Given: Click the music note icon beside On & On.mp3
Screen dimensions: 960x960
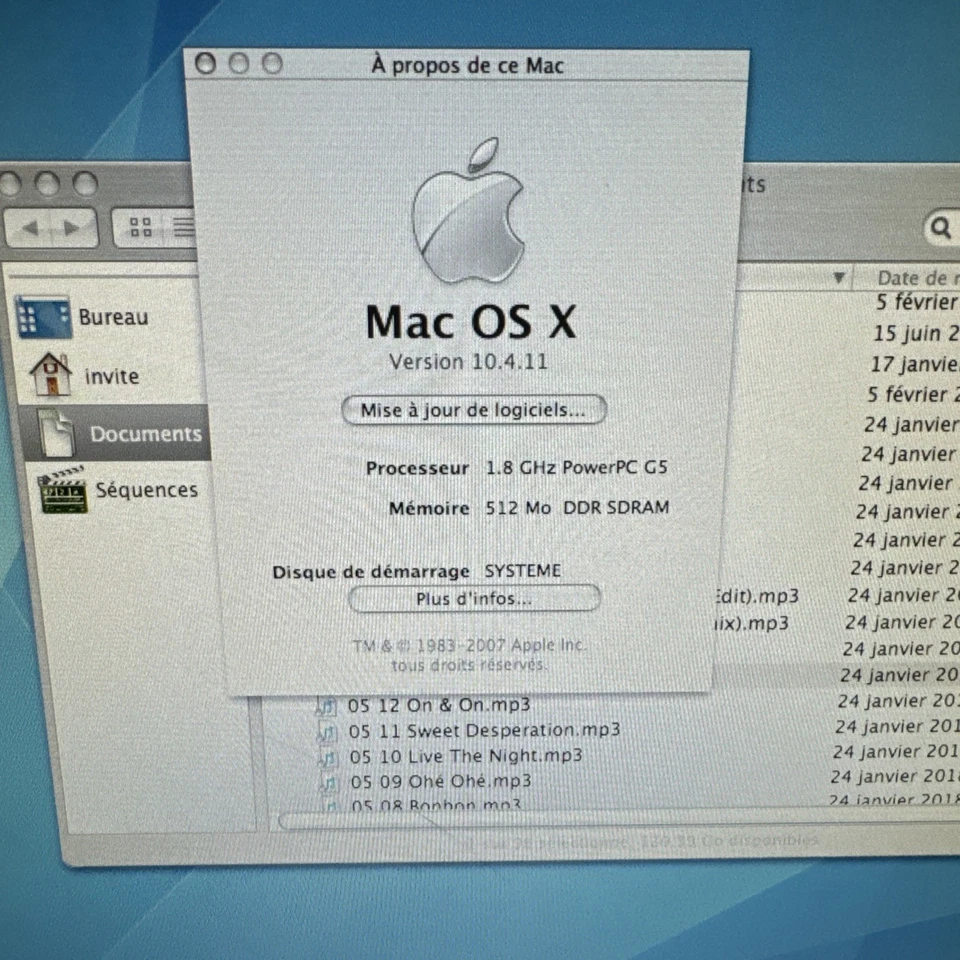Looking at the screenshot, I should [325, 705].
